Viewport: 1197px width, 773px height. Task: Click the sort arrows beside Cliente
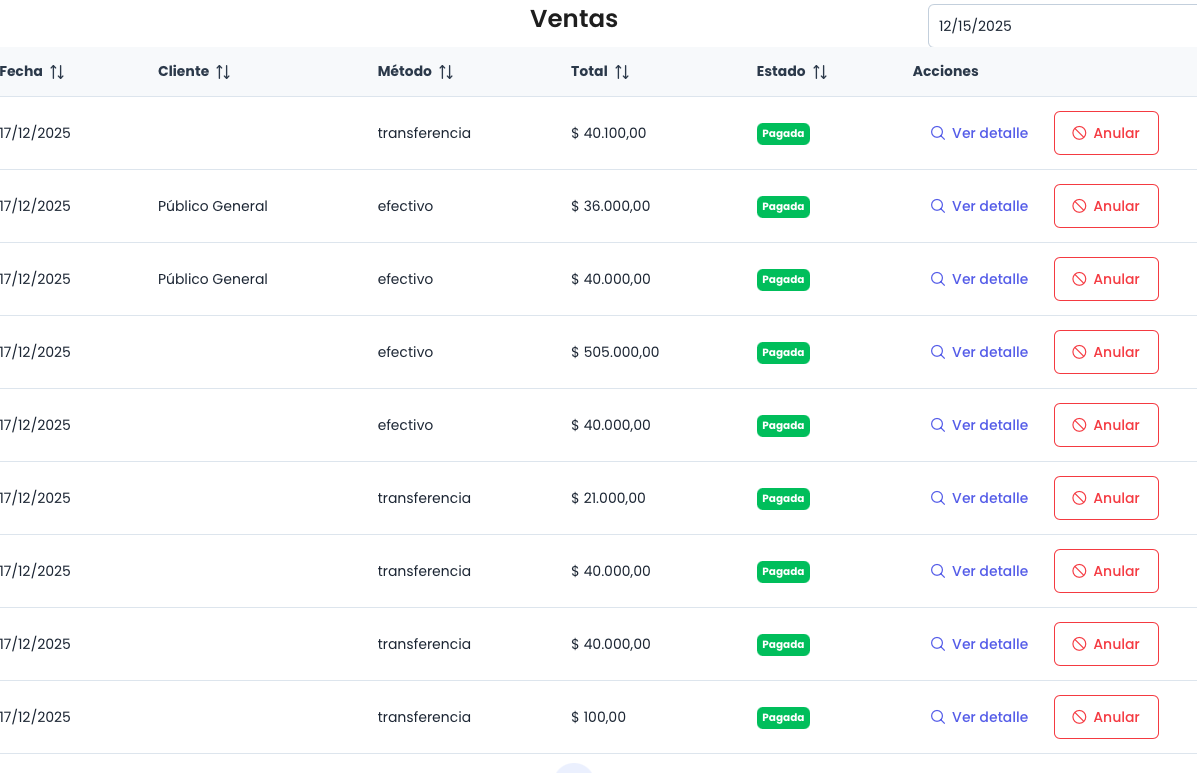click(x=223, y=72)
